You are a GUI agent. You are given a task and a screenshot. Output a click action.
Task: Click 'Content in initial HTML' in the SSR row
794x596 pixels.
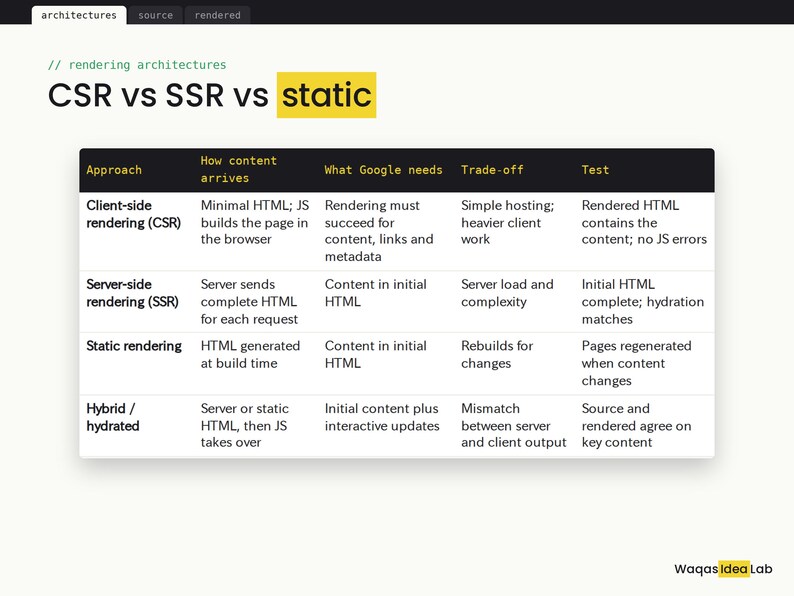click(376, 293)
